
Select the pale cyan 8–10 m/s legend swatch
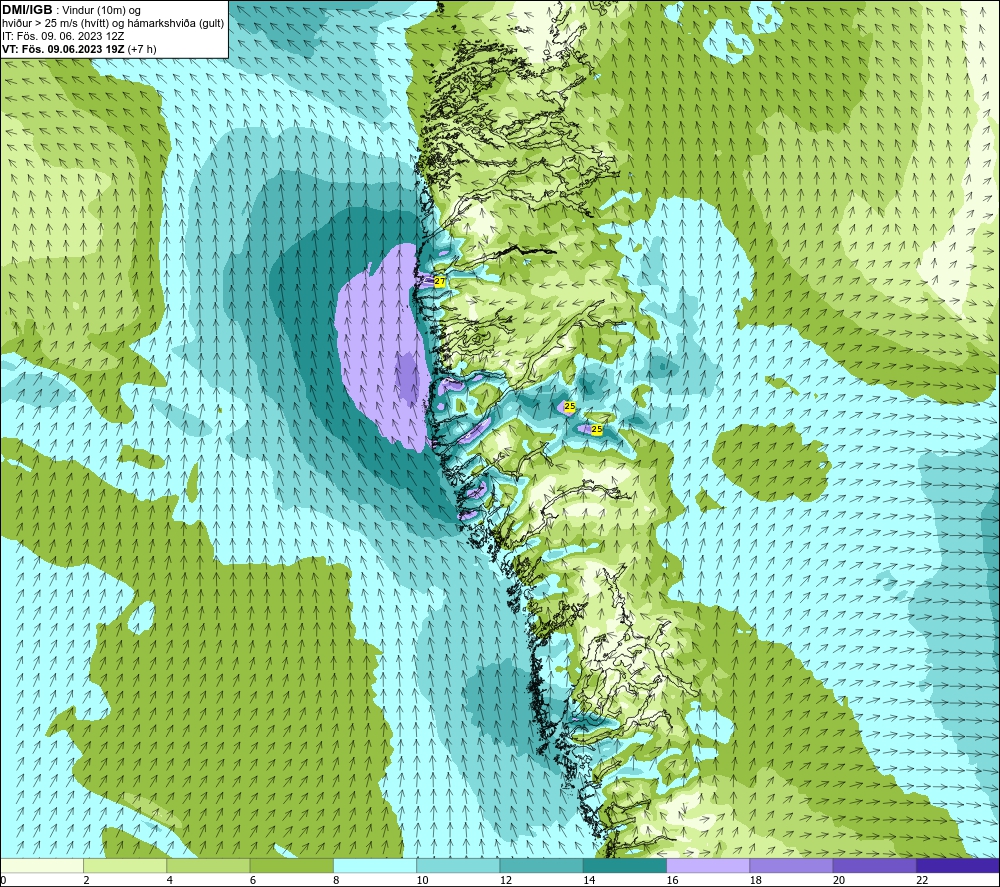[x=375, y=865]
